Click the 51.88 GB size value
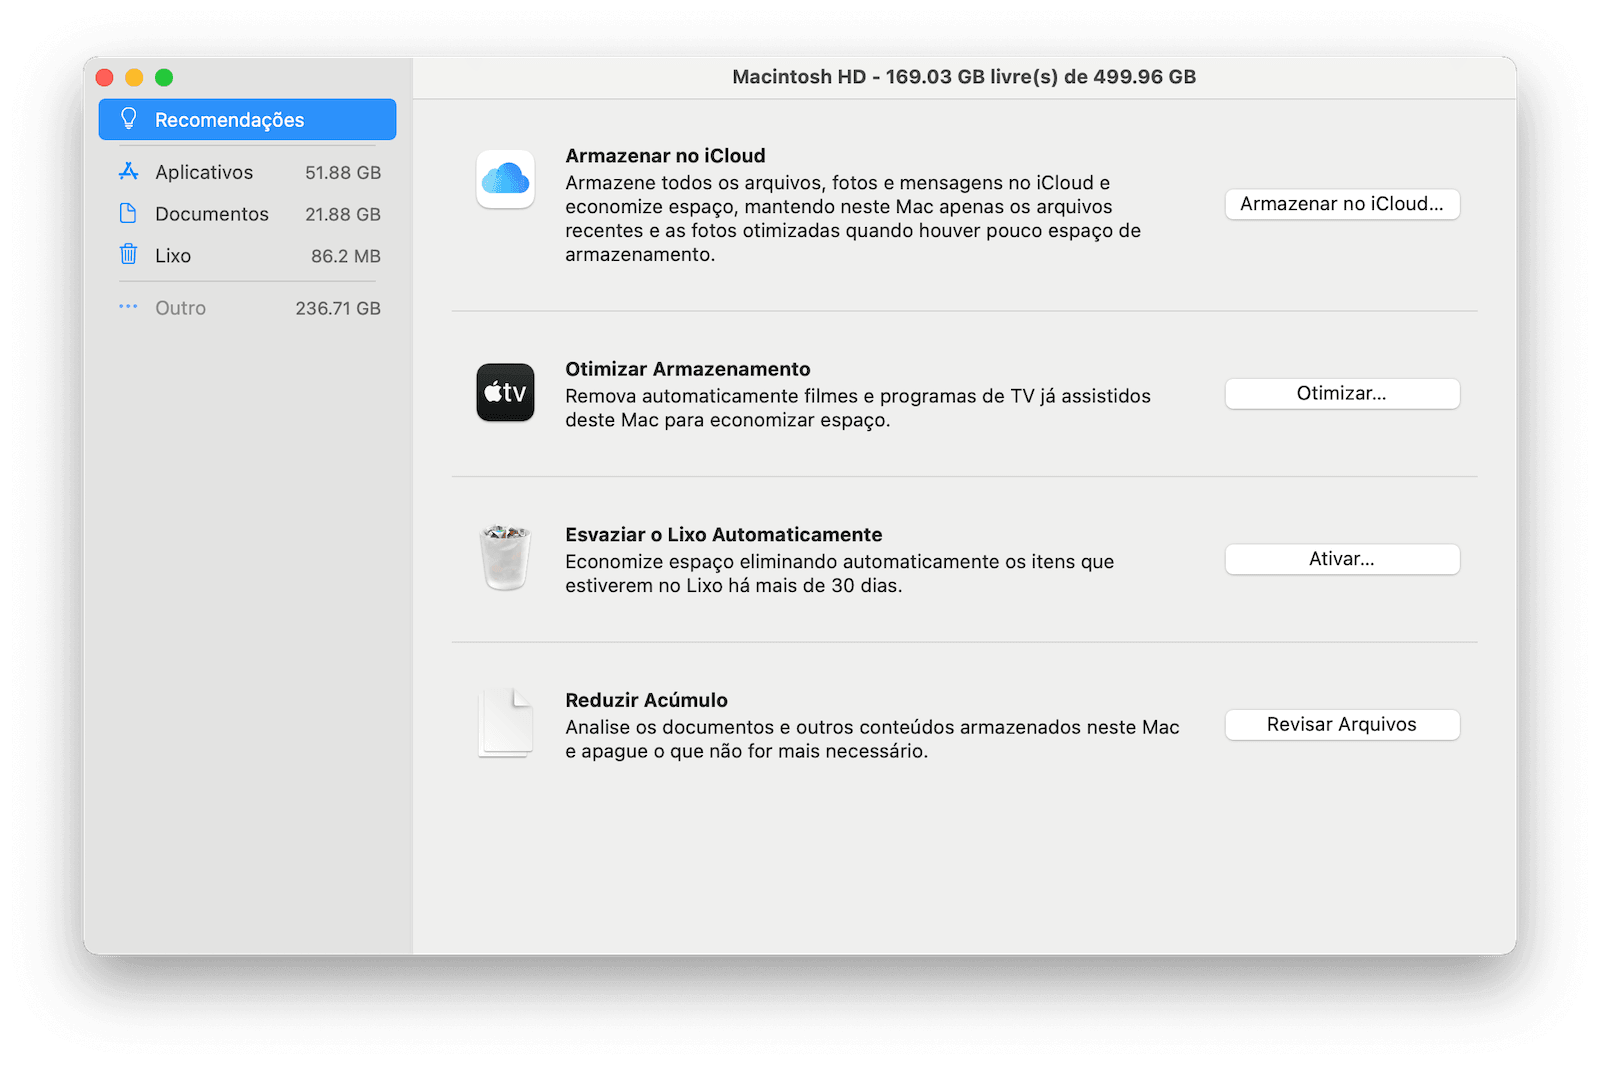This screenshot has height=1065, width=1600. [x=343, y=172]
